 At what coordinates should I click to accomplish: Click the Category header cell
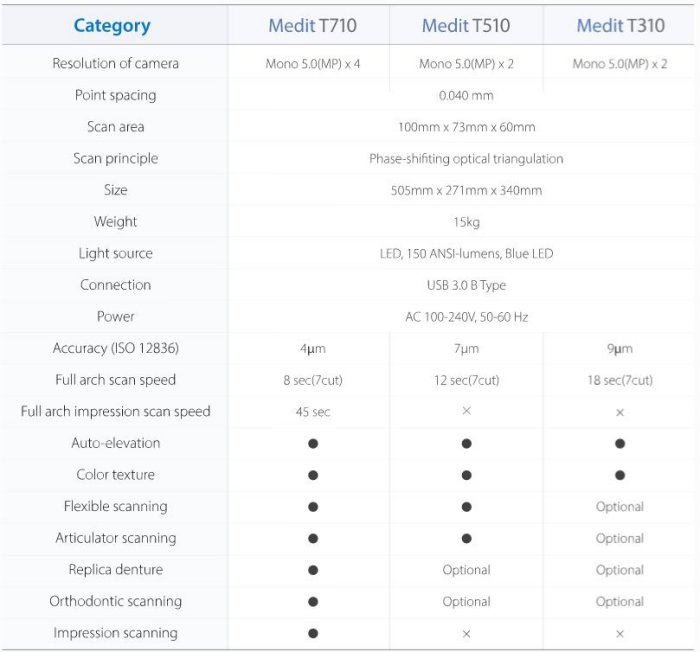[x=112, y=26]
